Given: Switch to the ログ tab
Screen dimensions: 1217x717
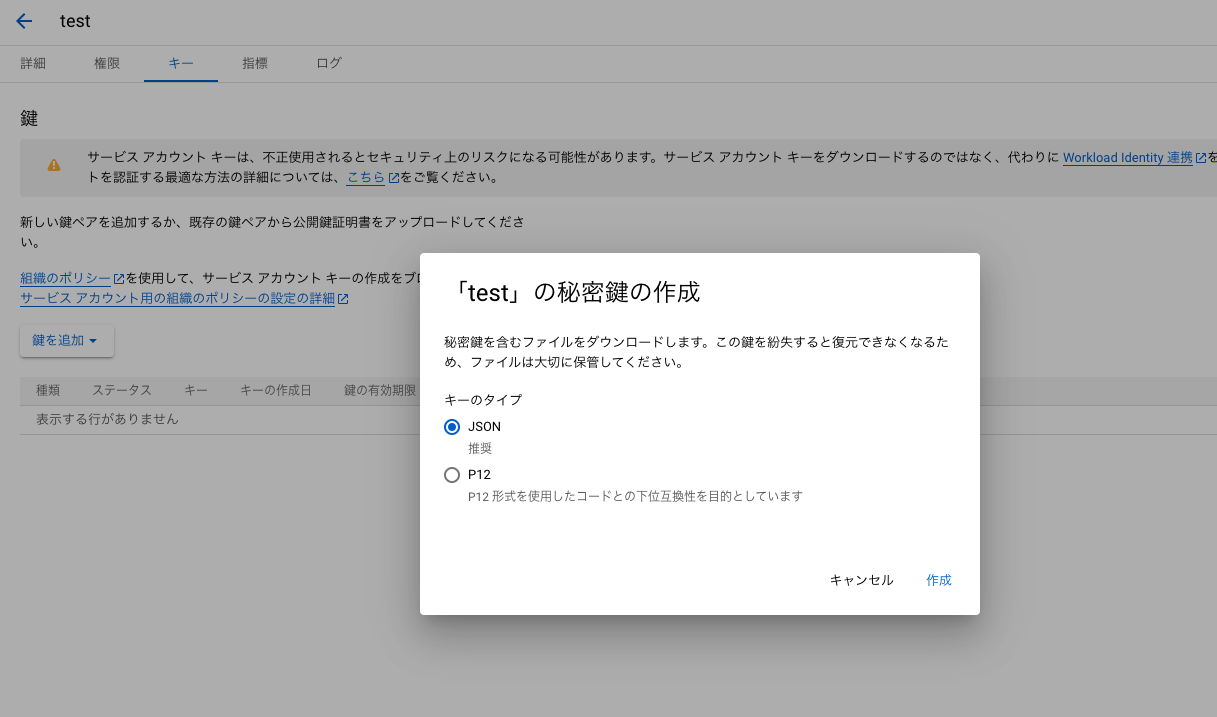Looking at the screenshot, I should point(329,63).
